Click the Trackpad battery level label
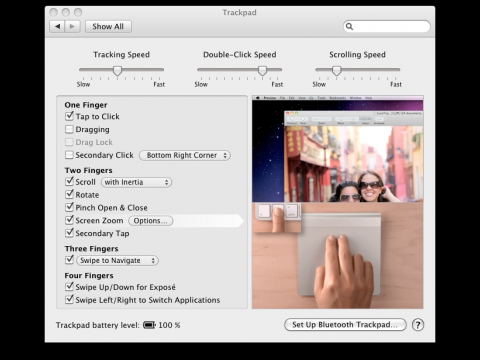This screenshot has width=480, height=360. click(x=98, y=325)
